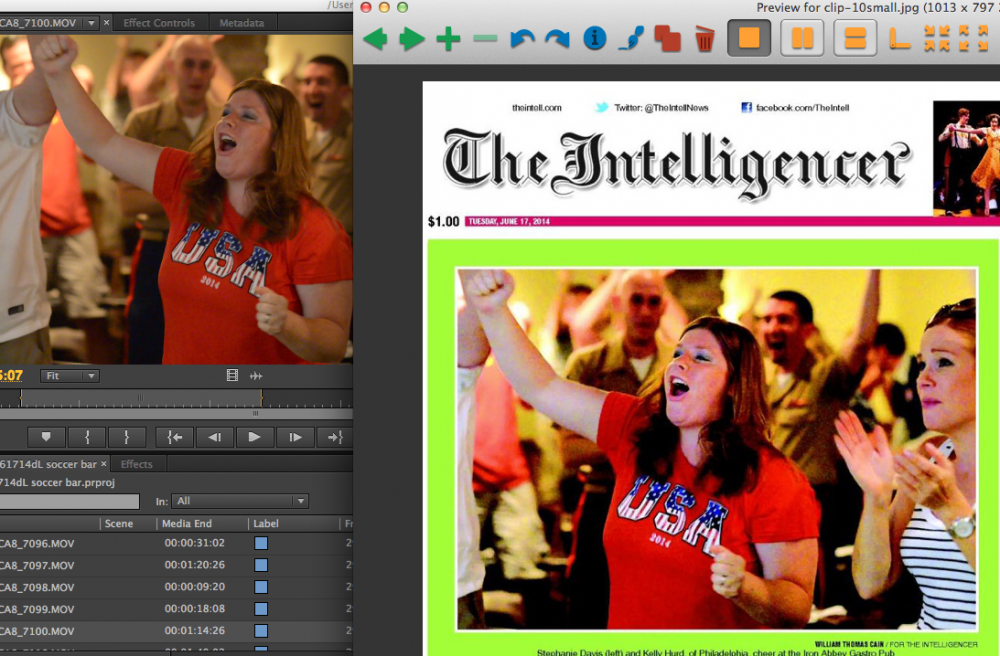Click the filmstrip Drag Video Only icon
1000x656 pixels.
click(232, 375)
